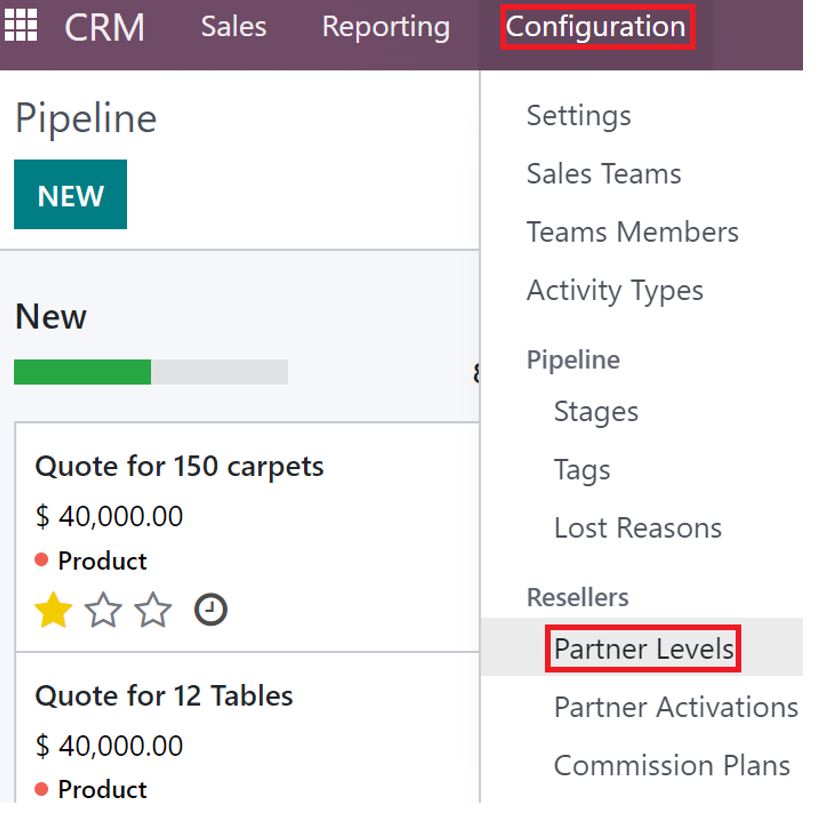The width and height of the screenshot is (840, 819).
Task: Open the apps grid icon
Action: 21,25
